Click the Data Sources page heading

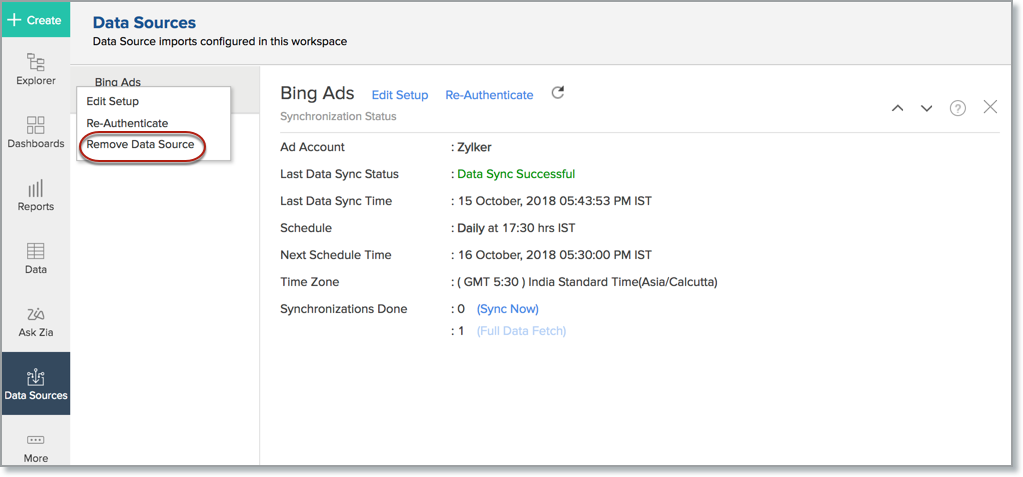144,23
